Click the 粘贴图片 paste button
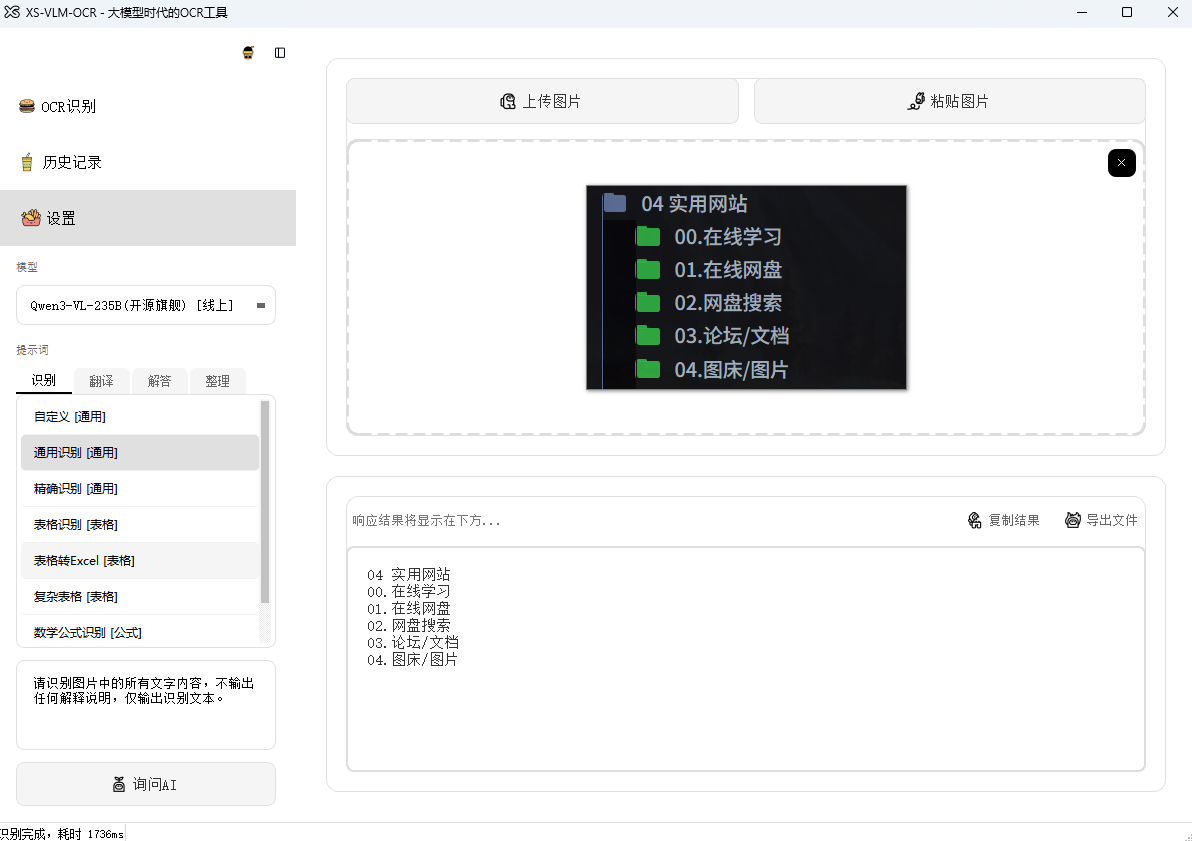The width and height of the screenshot is (1192, 841). click(x=949, y=101)
